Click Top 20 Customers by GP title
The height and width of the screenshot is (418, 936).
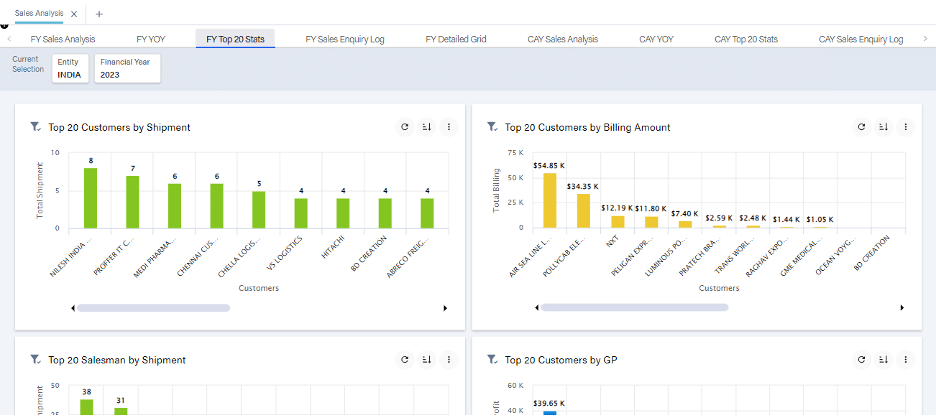[x=561, y=360]
